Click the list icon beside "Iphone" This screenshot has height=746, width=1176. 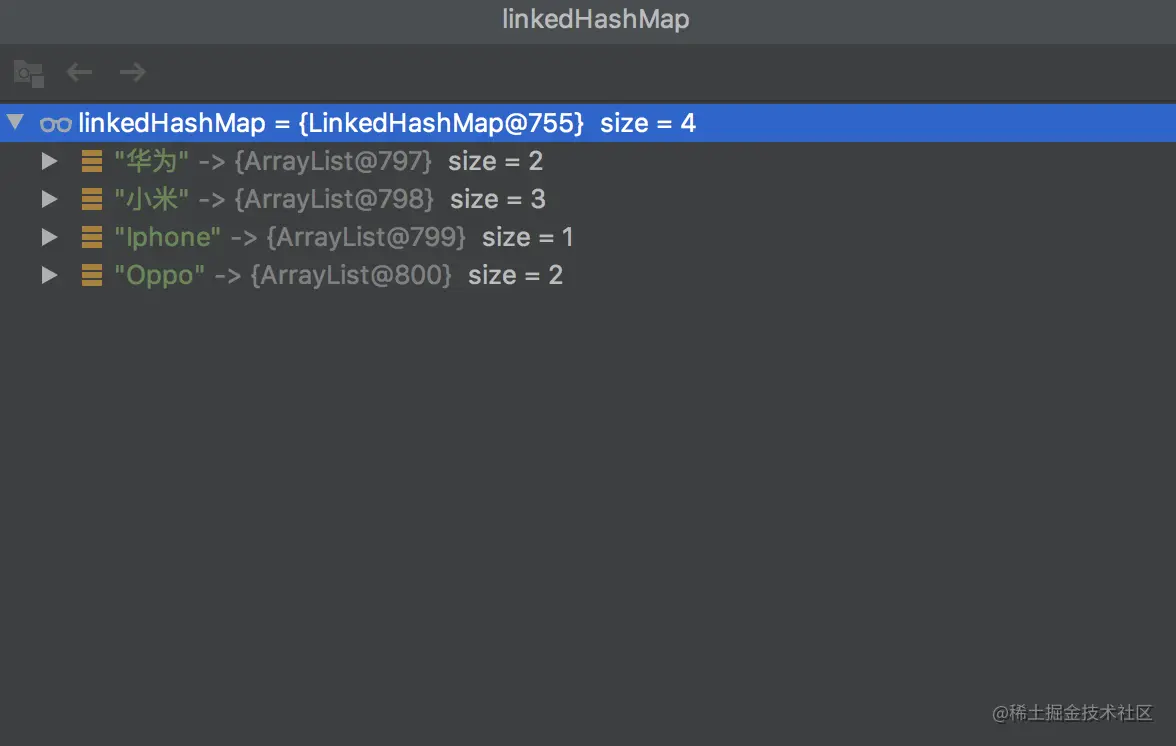(x=92, y=237)
